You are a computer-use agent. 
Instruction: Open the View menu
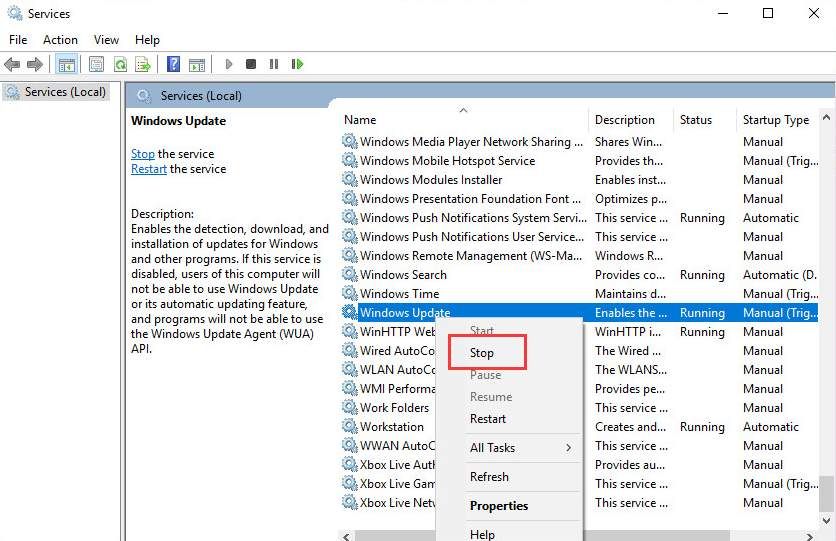pyautogui.click(x=106, y=39)
